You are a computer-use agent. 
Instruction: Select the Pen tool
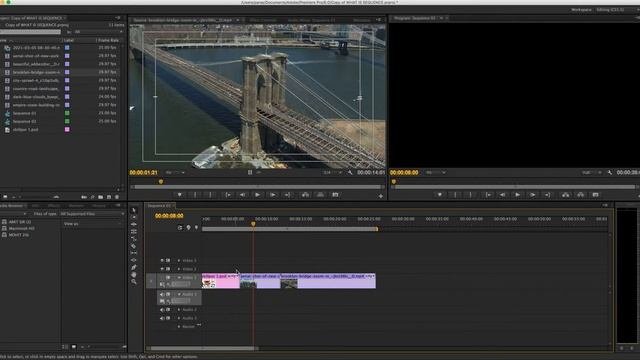click(134, 267)
